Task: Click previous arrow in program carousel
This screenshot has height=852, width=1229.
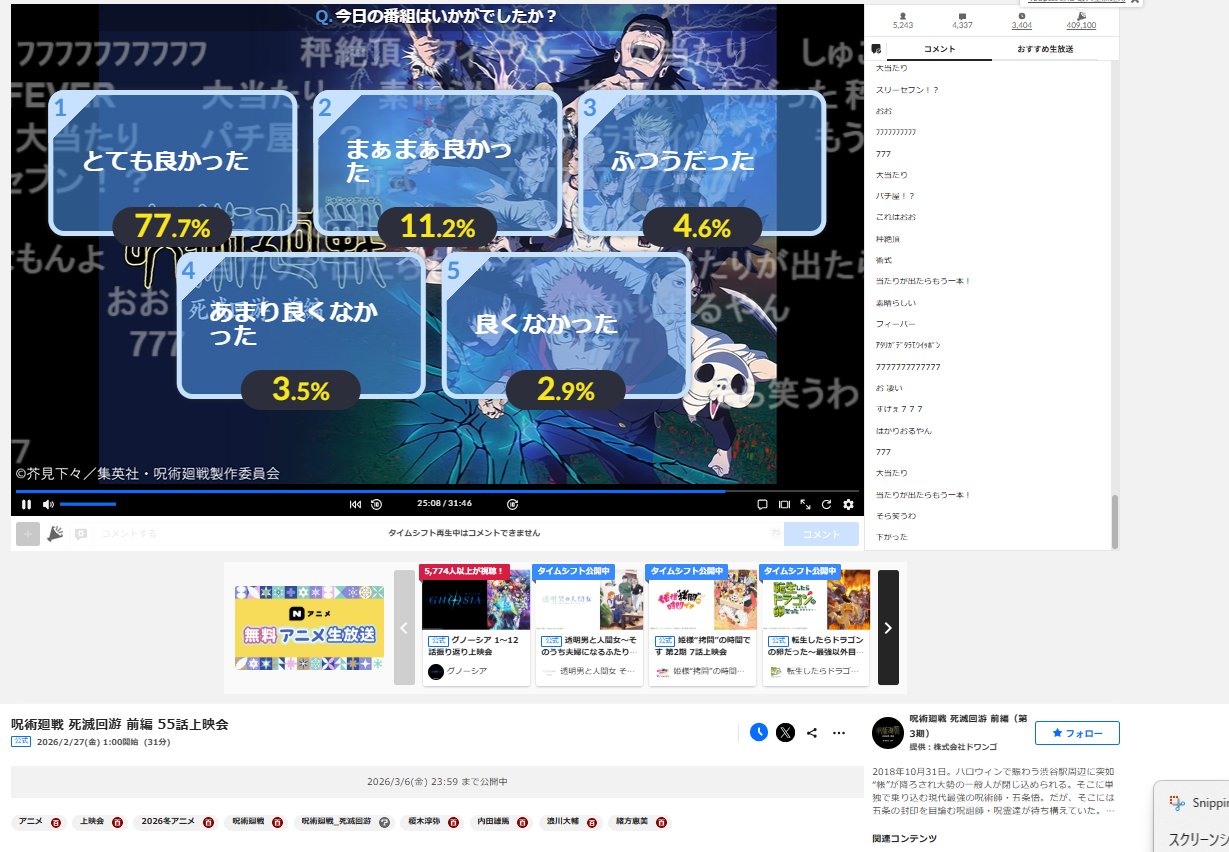Action: tap(404, 628)
